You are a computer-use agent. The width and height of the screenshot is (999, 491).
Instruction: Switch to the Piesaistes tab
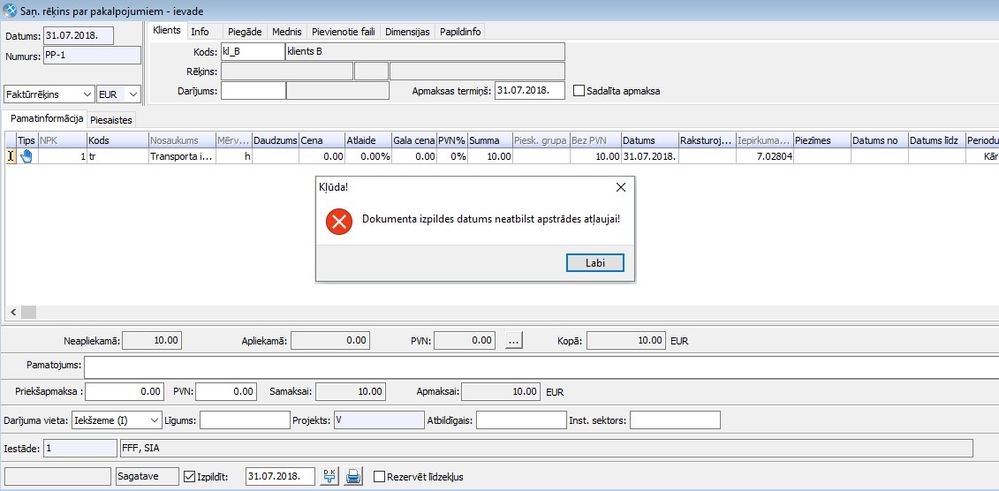[111, 120]
